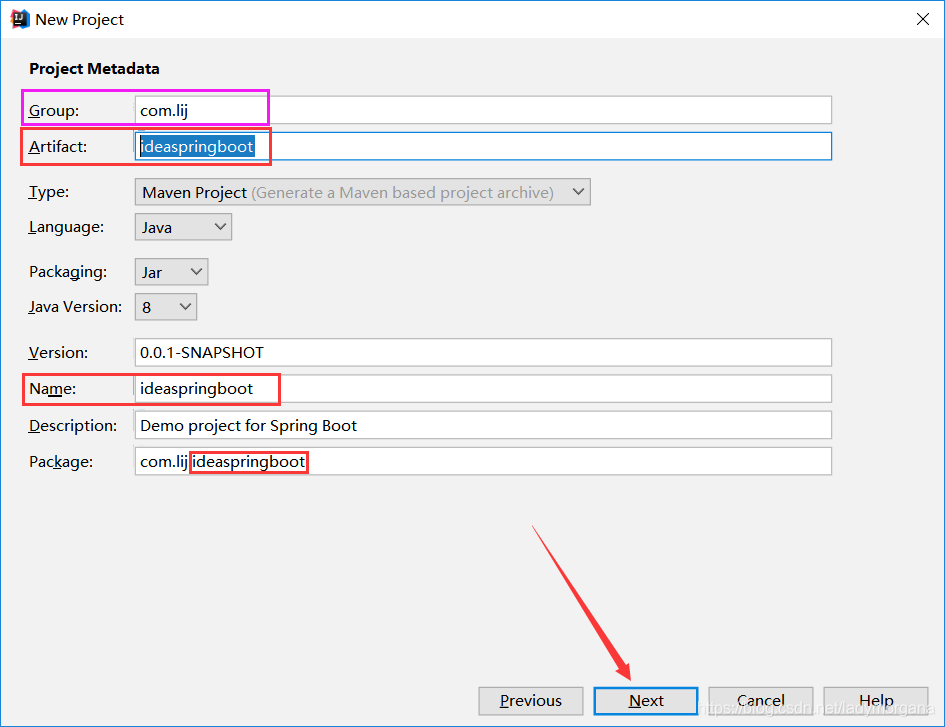This screenshot has width=945, height=727.
Task: Click the Type: label
Action: [x=49, y=192]
